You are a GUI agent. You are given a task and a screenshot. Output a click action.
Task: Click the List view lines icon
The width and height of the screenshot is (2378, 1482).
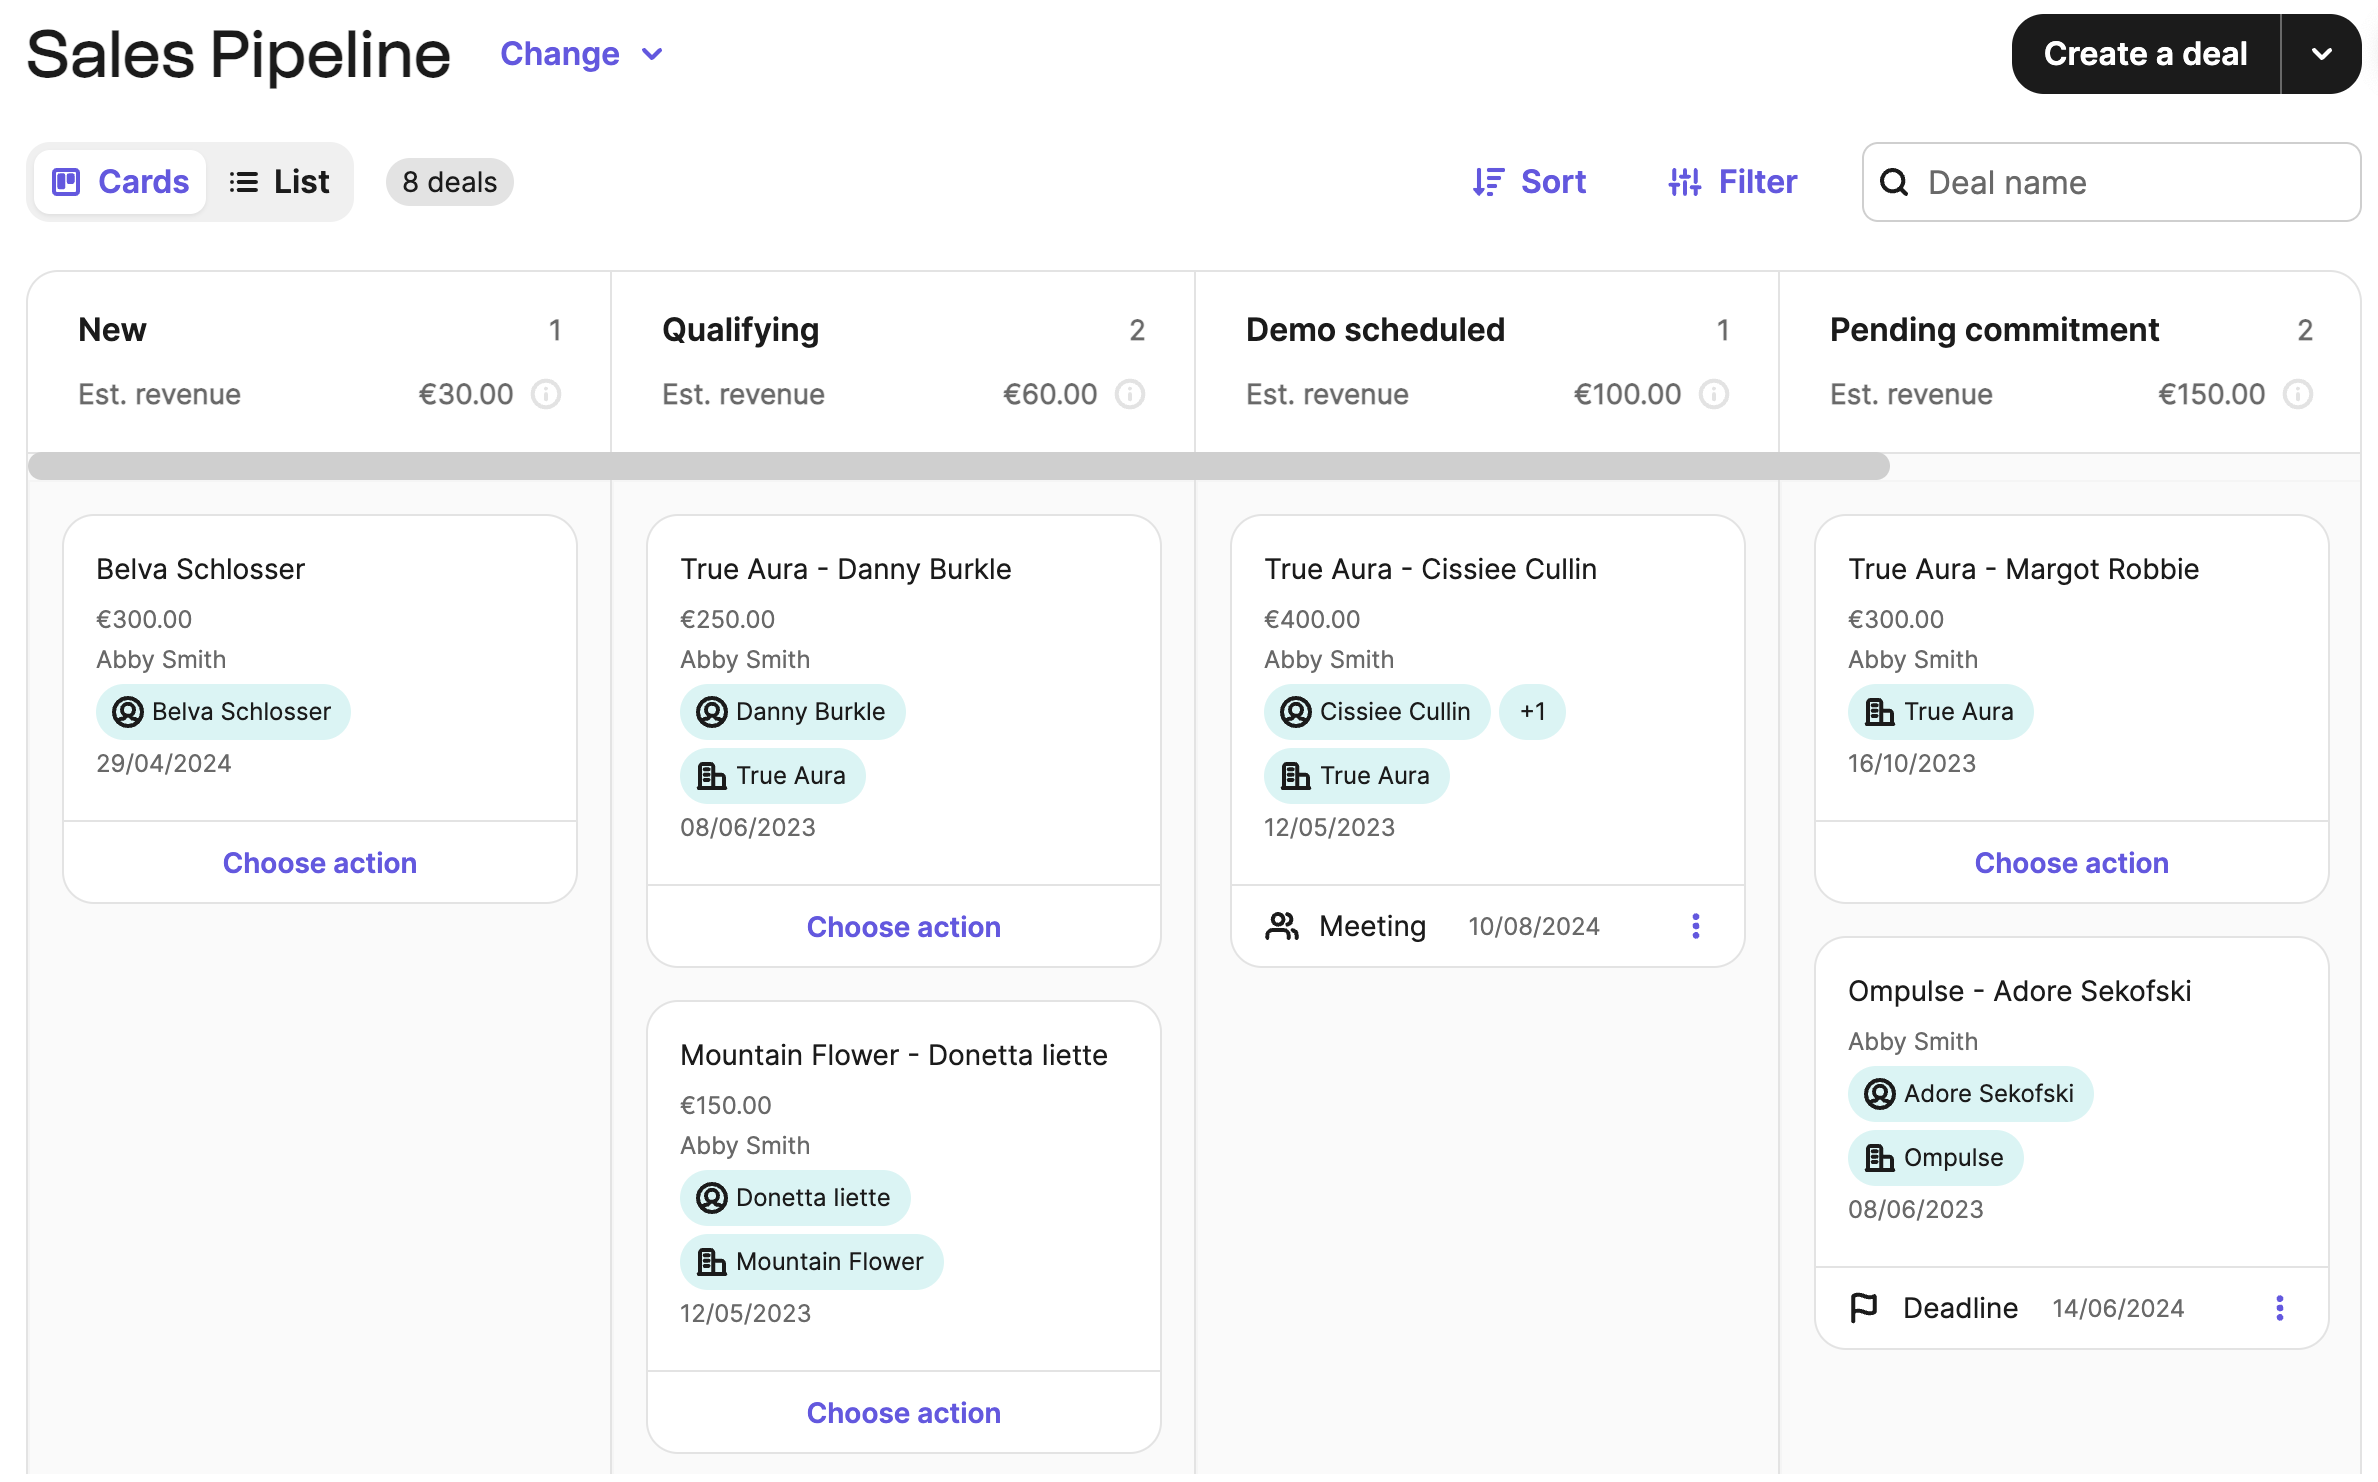(243, 182)
